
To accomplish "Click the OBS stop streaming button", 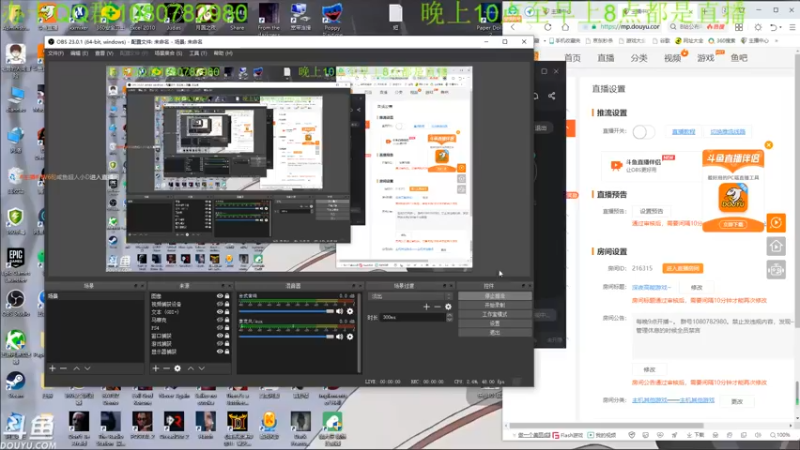I will (494, 296).
